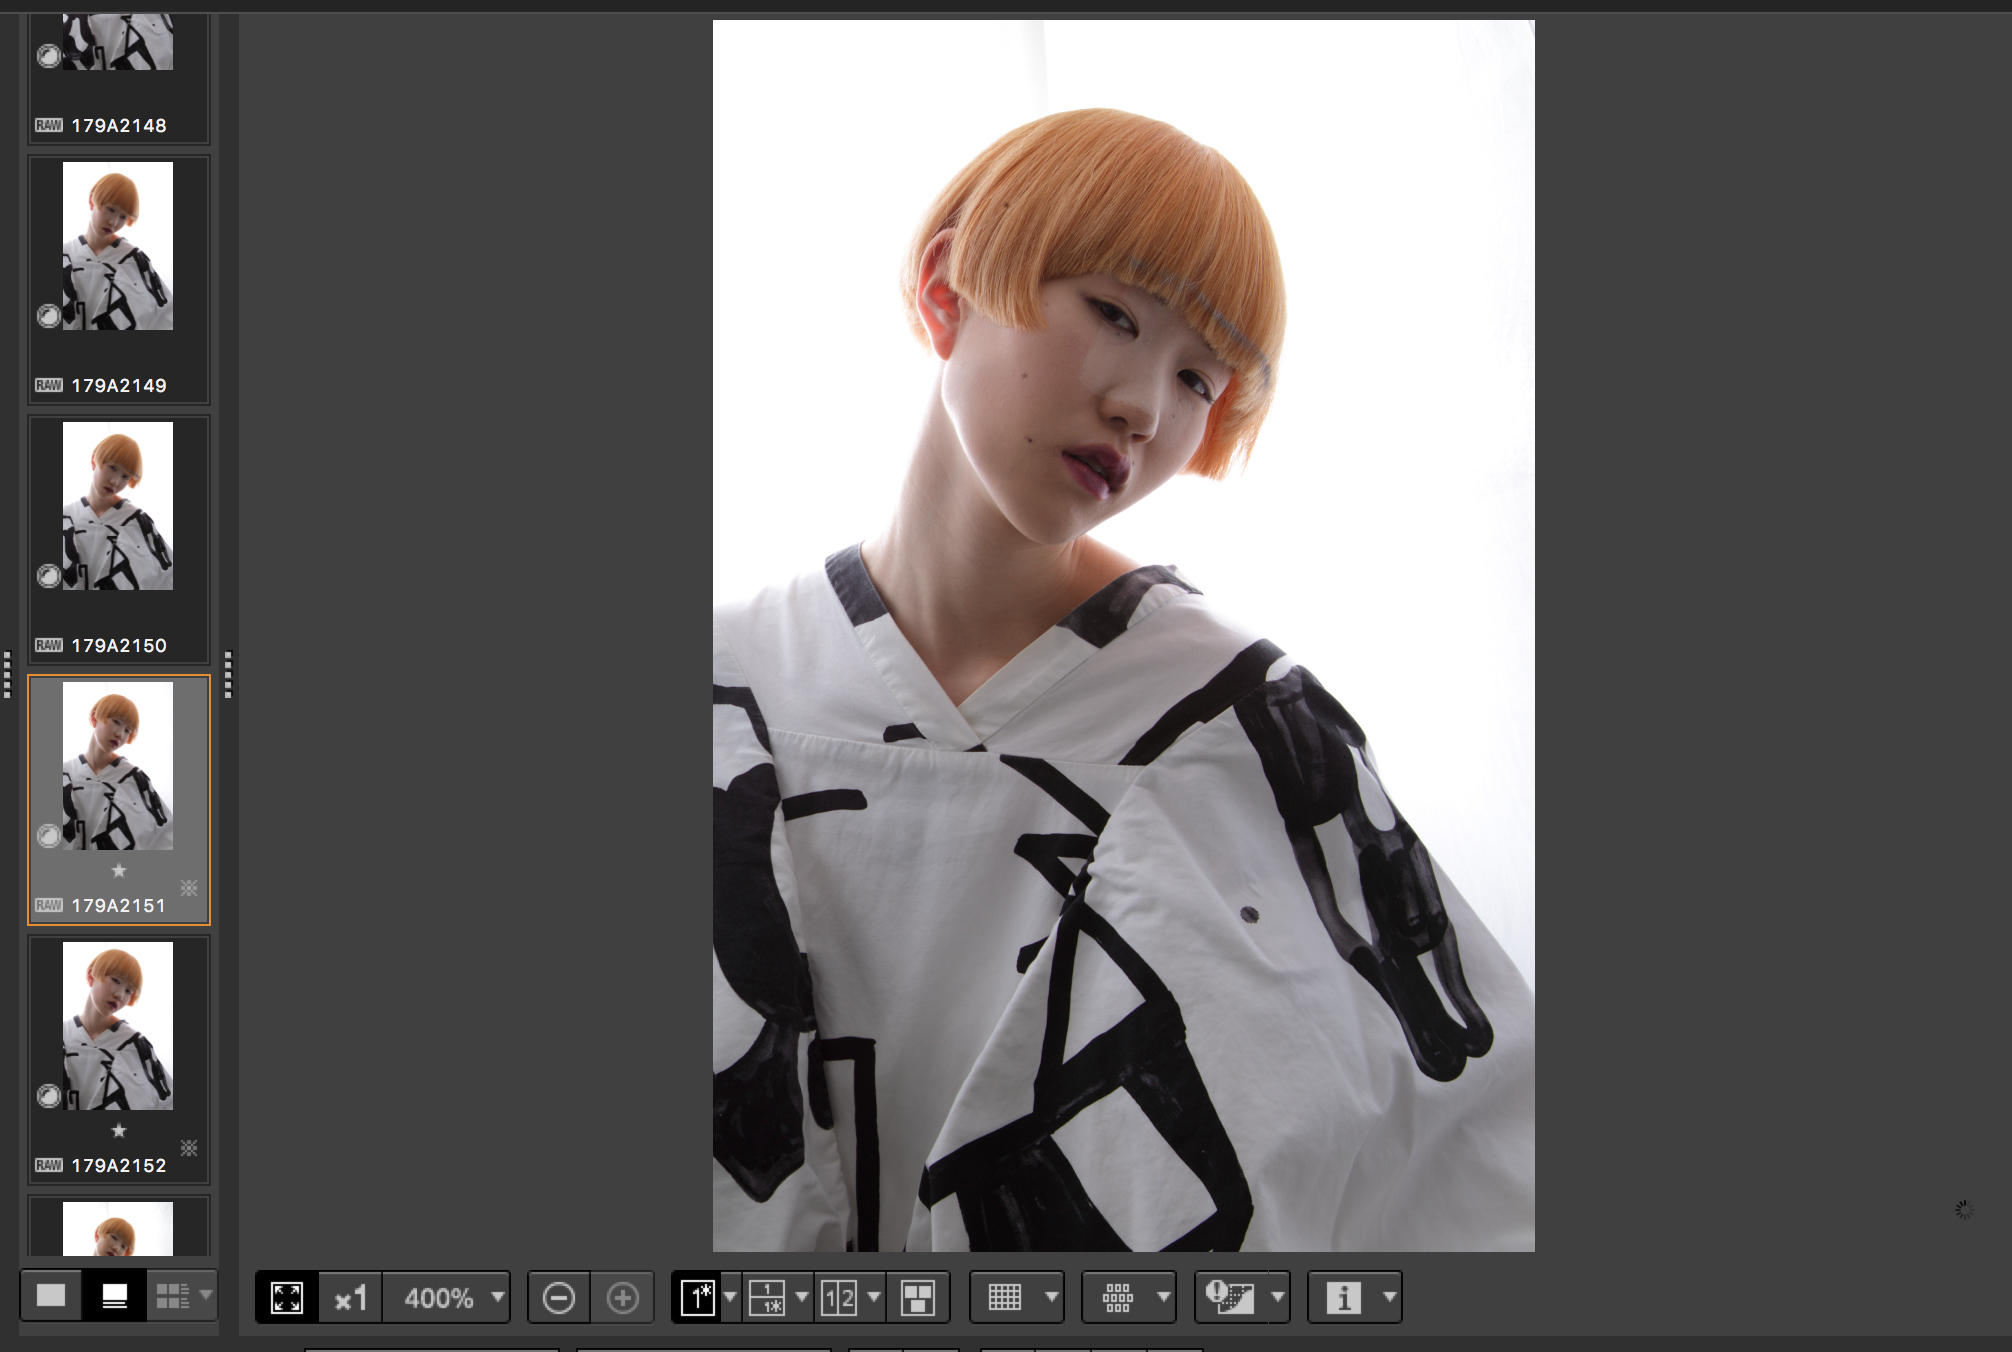This screenshot has width=2012, height=1352.
Task: Open AF points display options dropdown
Action: (x=1164, y=1298)
